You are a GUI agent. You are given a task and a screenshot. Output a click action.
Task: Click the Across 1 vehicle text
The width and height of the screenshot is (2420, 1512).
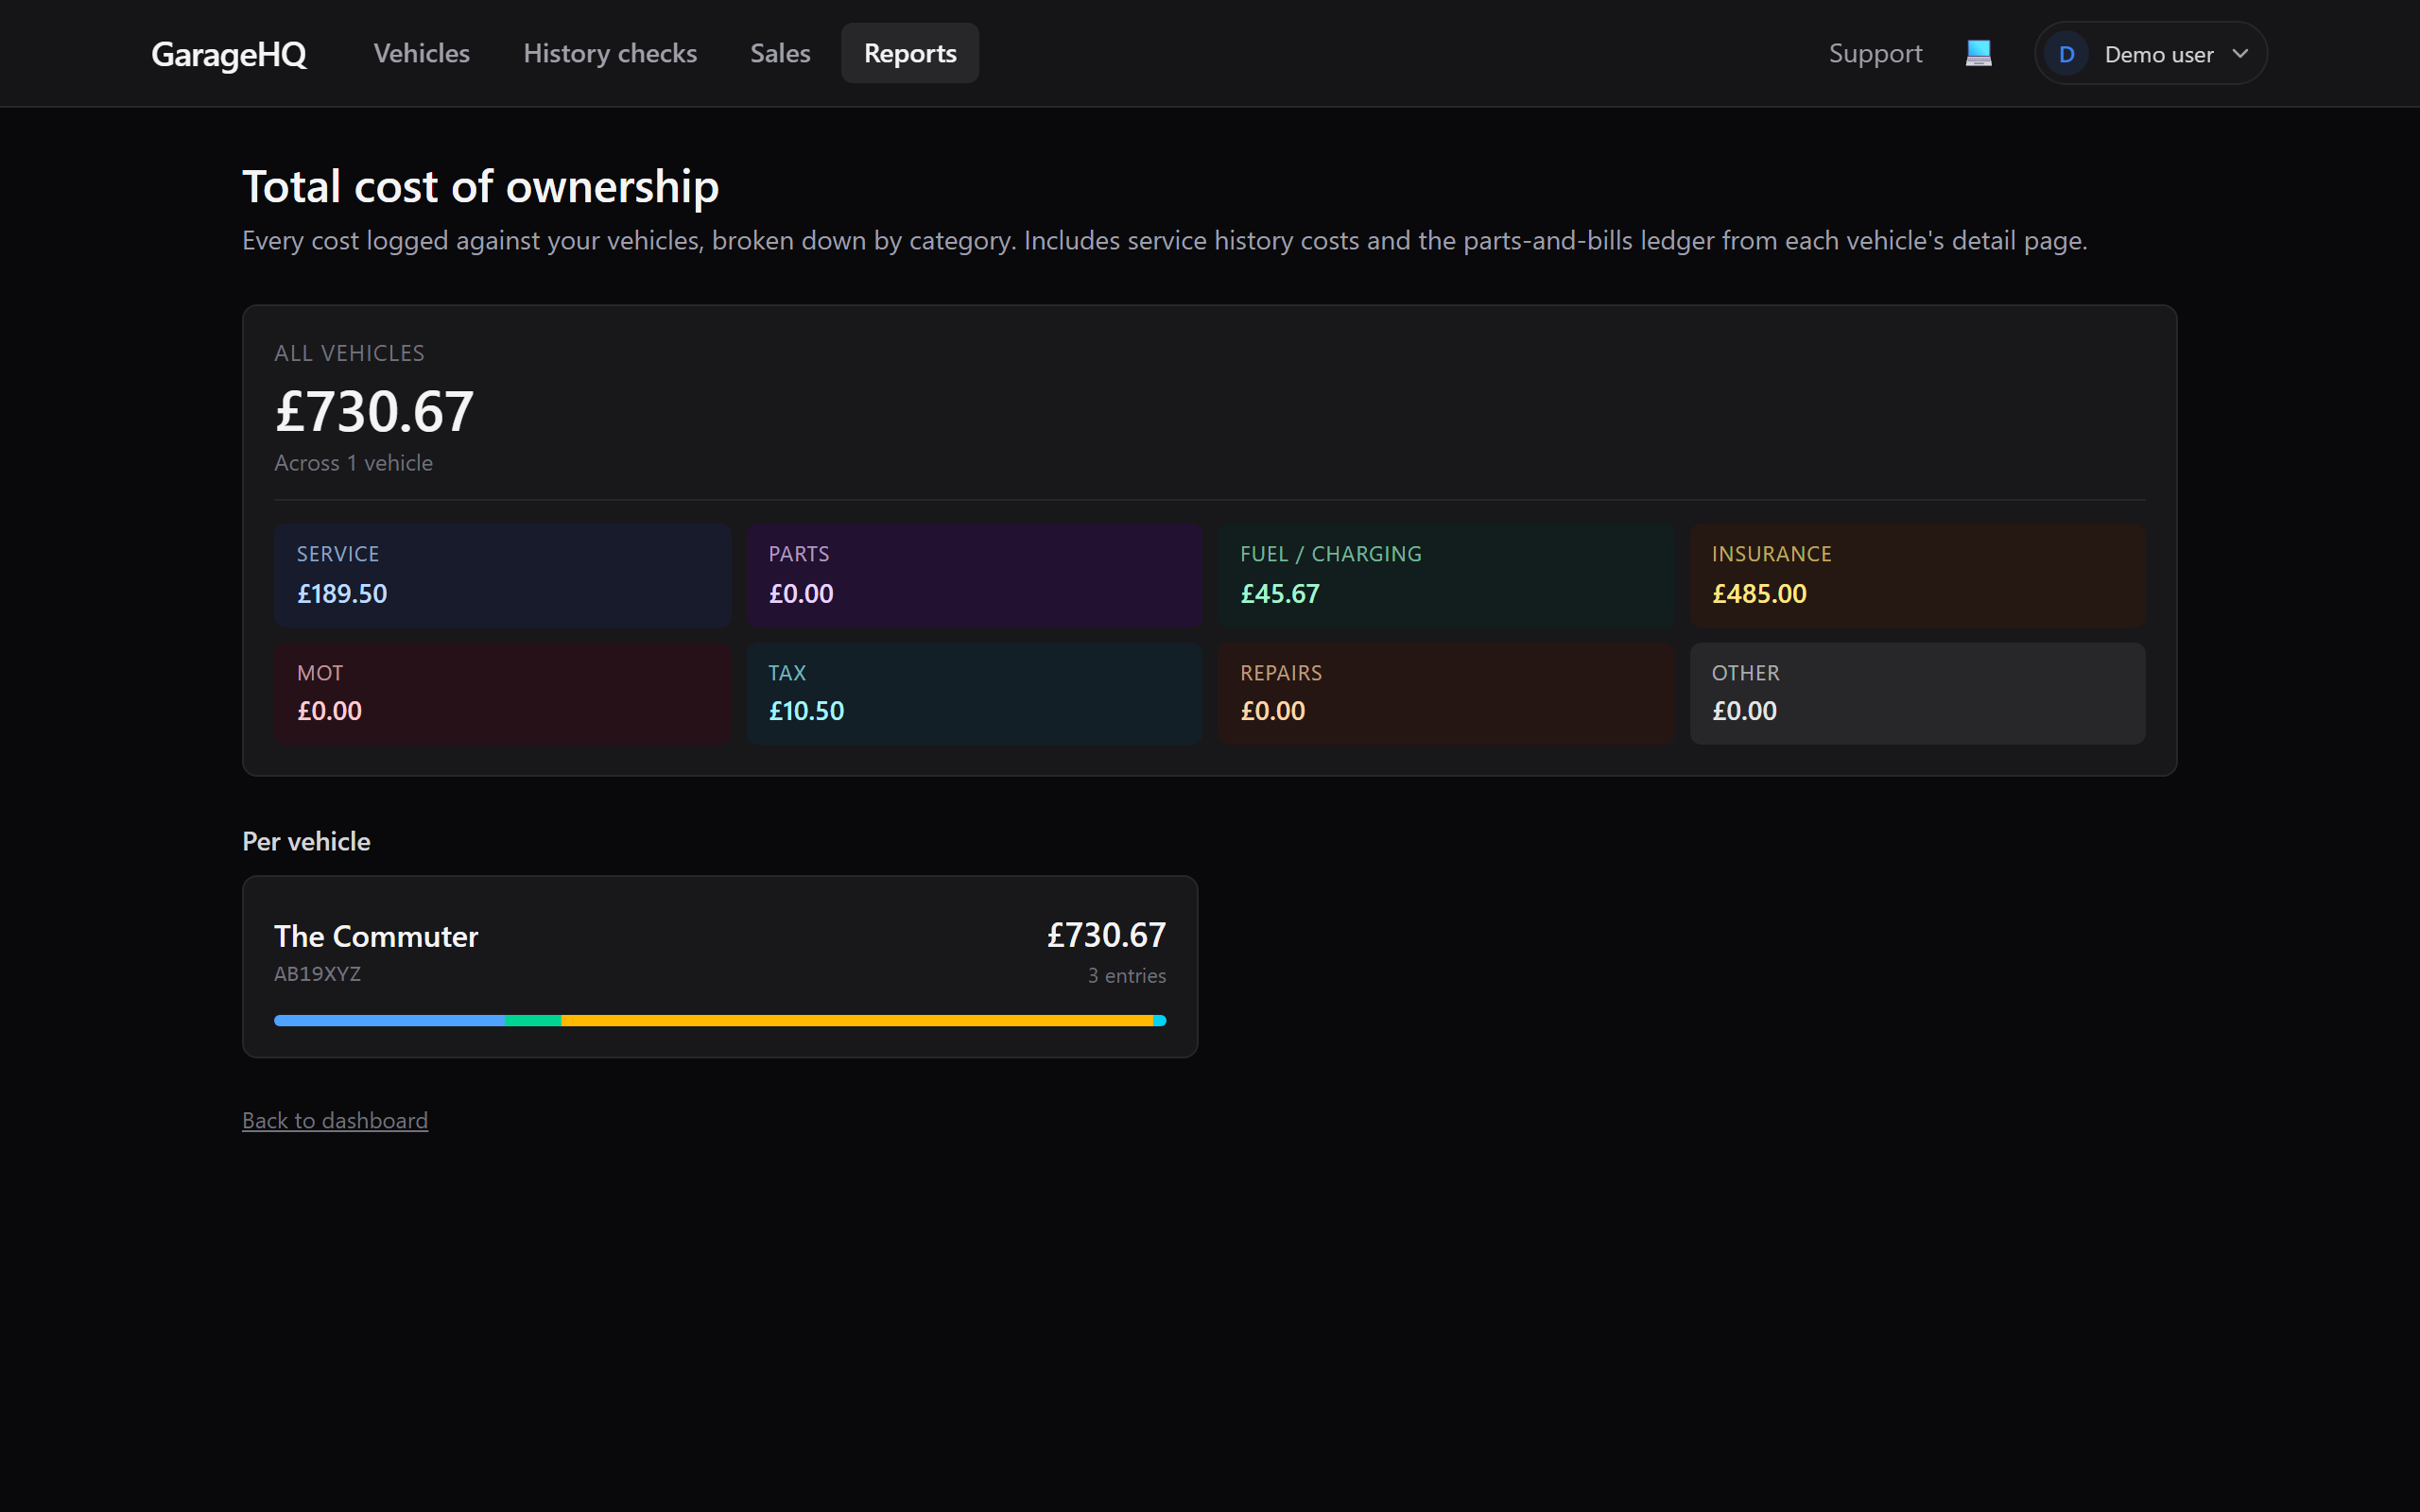tap(353, 463)
